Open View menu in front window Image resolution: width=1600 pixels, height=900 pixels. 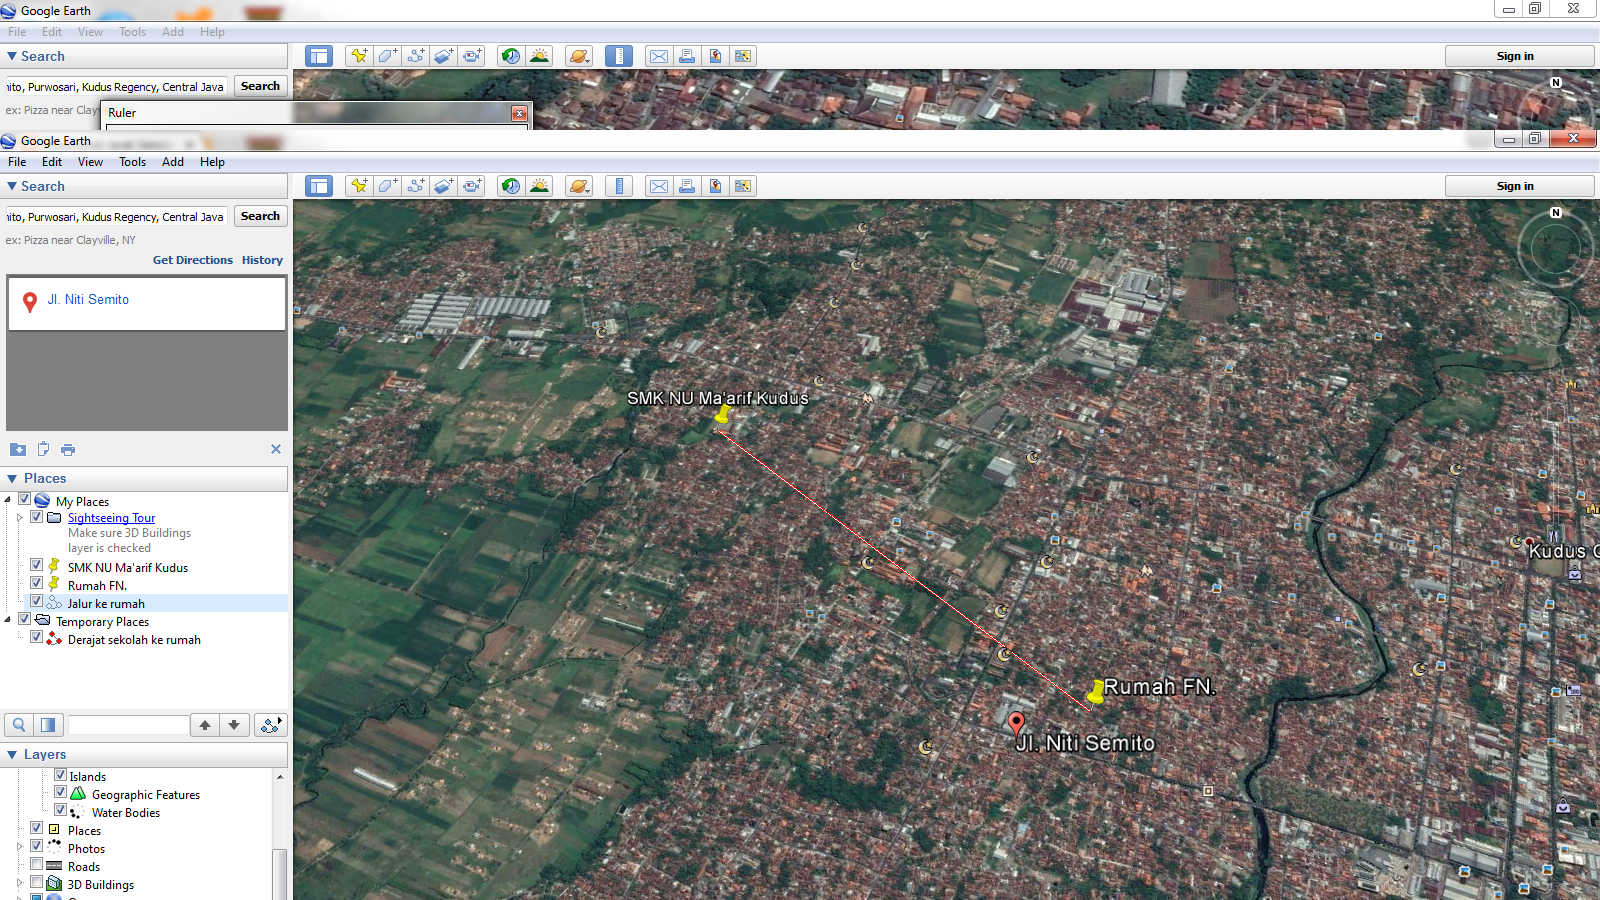[x=90, y=162]
